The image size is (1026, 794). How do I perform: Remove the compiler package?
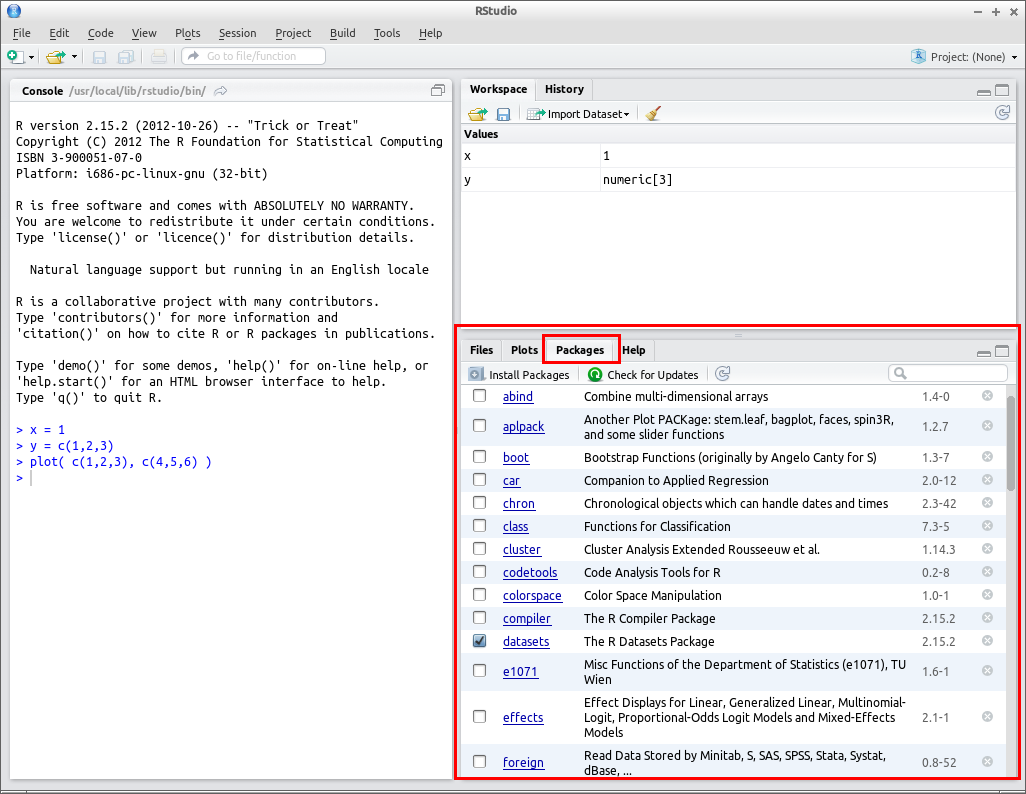tap(987, 617)
